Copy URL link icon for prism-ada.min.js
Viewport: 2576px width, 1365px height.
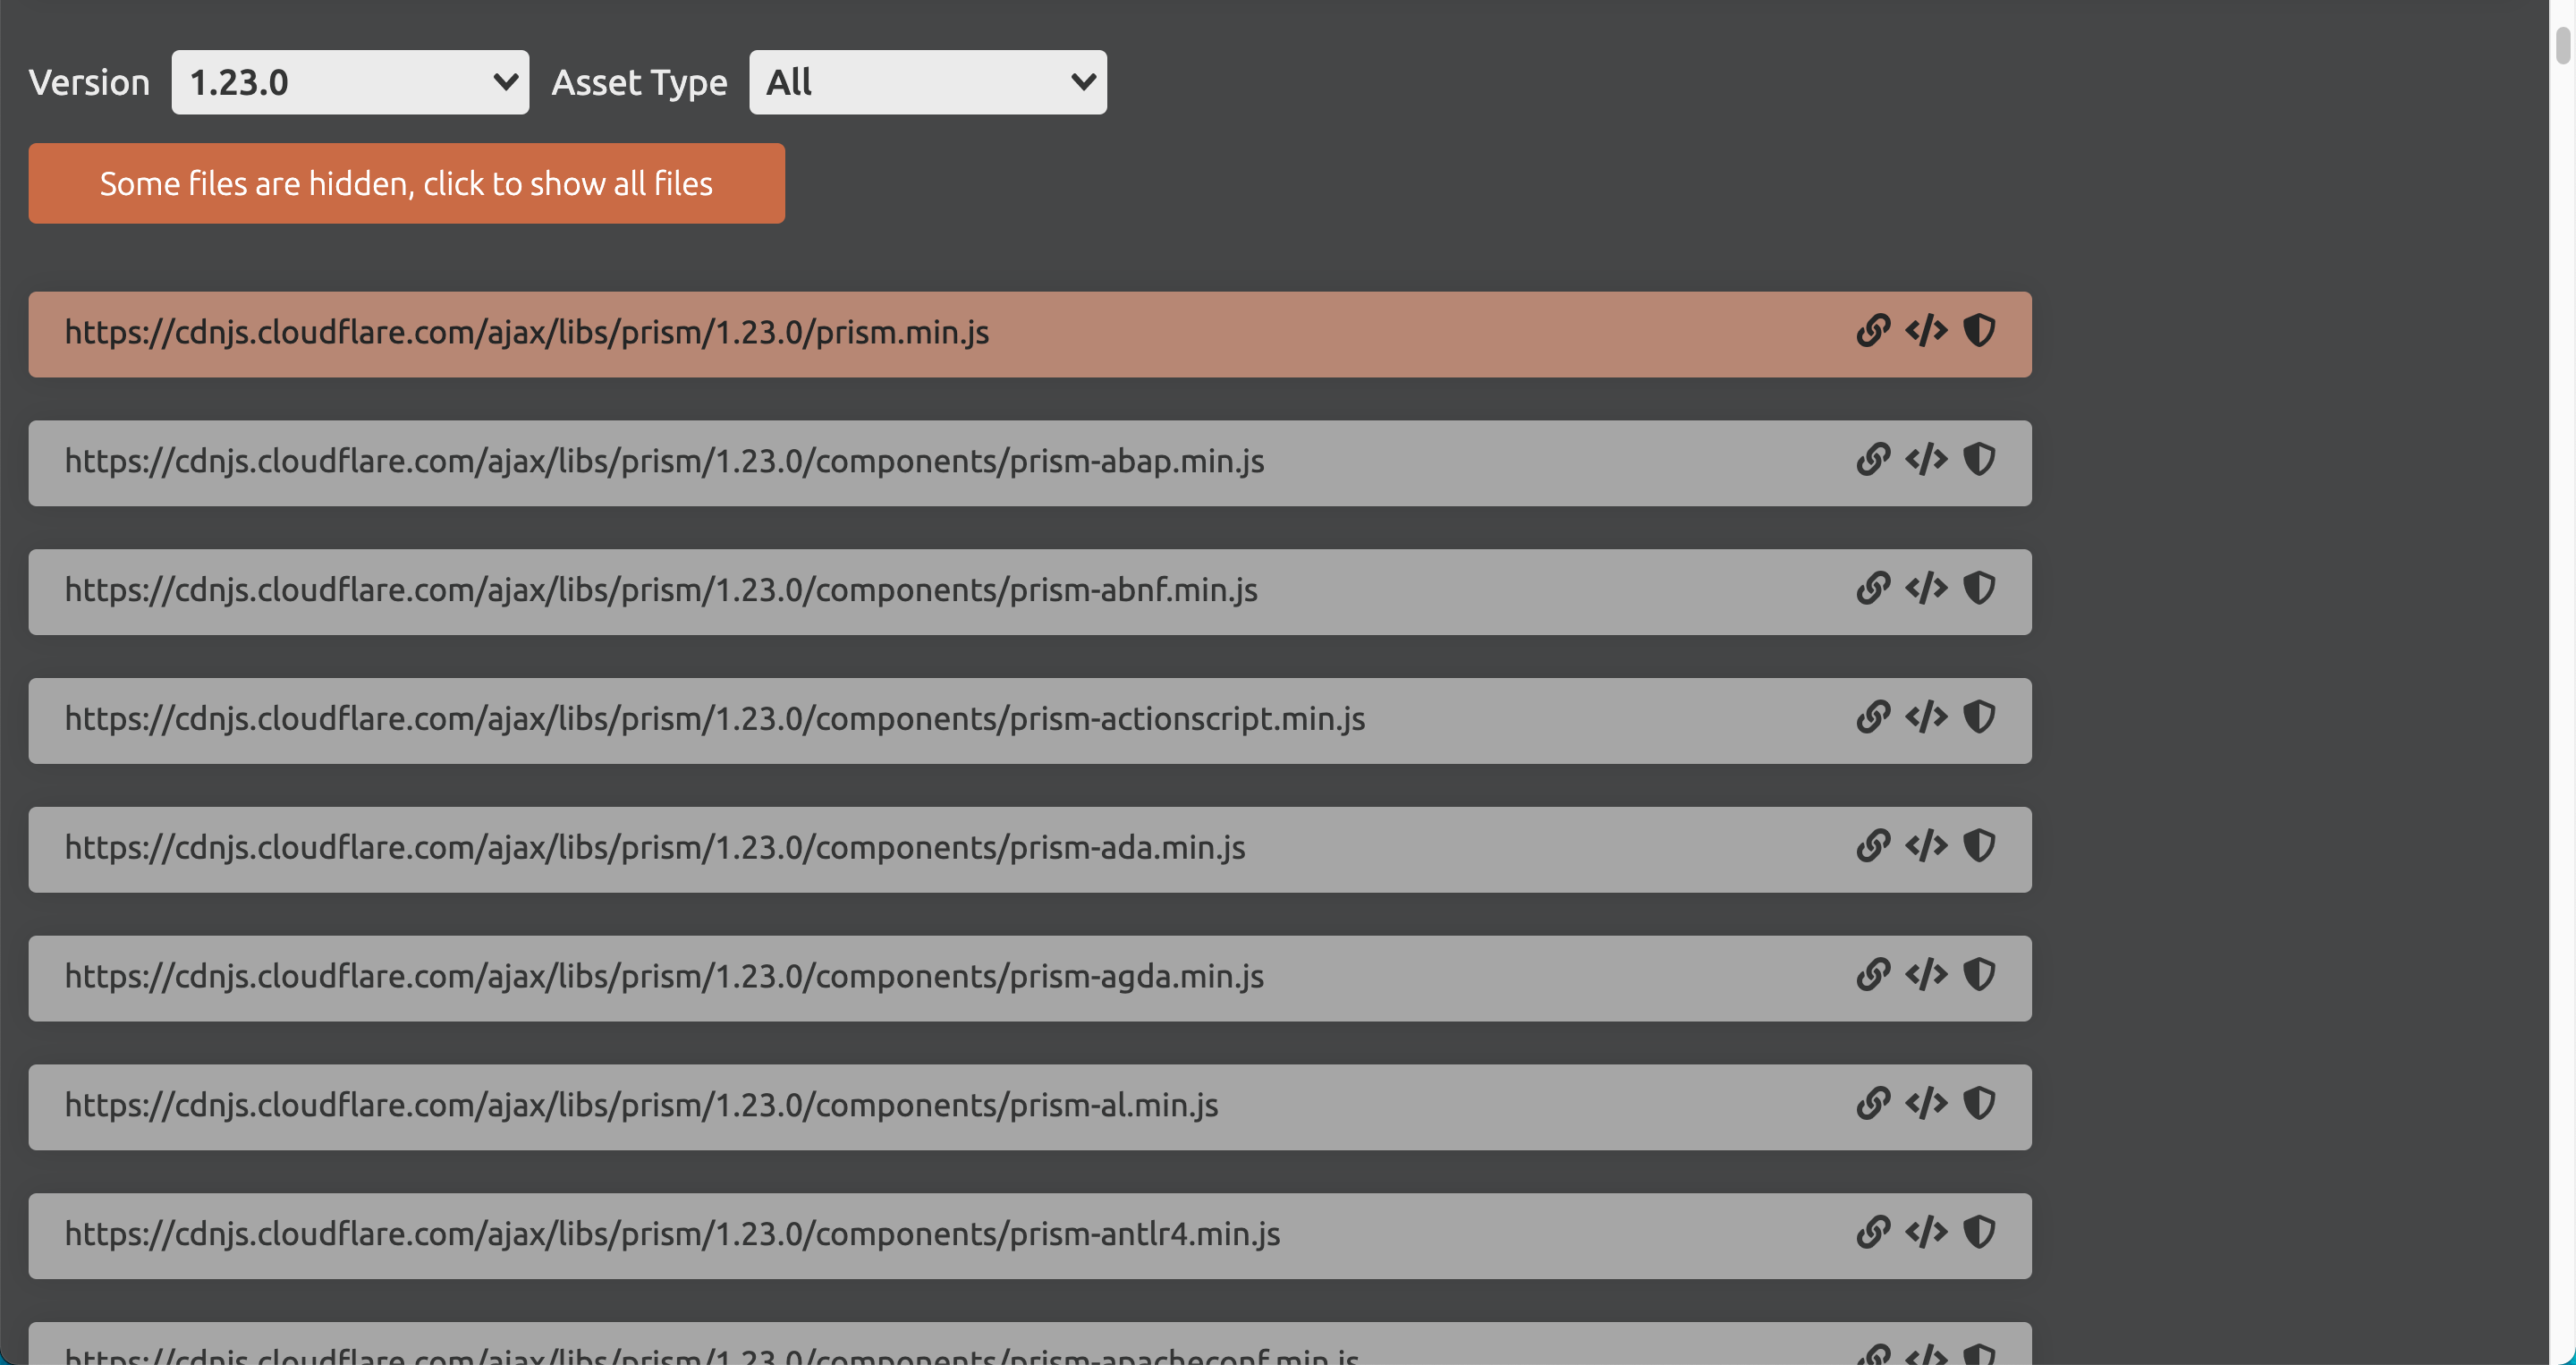[x=1873, y=846]
